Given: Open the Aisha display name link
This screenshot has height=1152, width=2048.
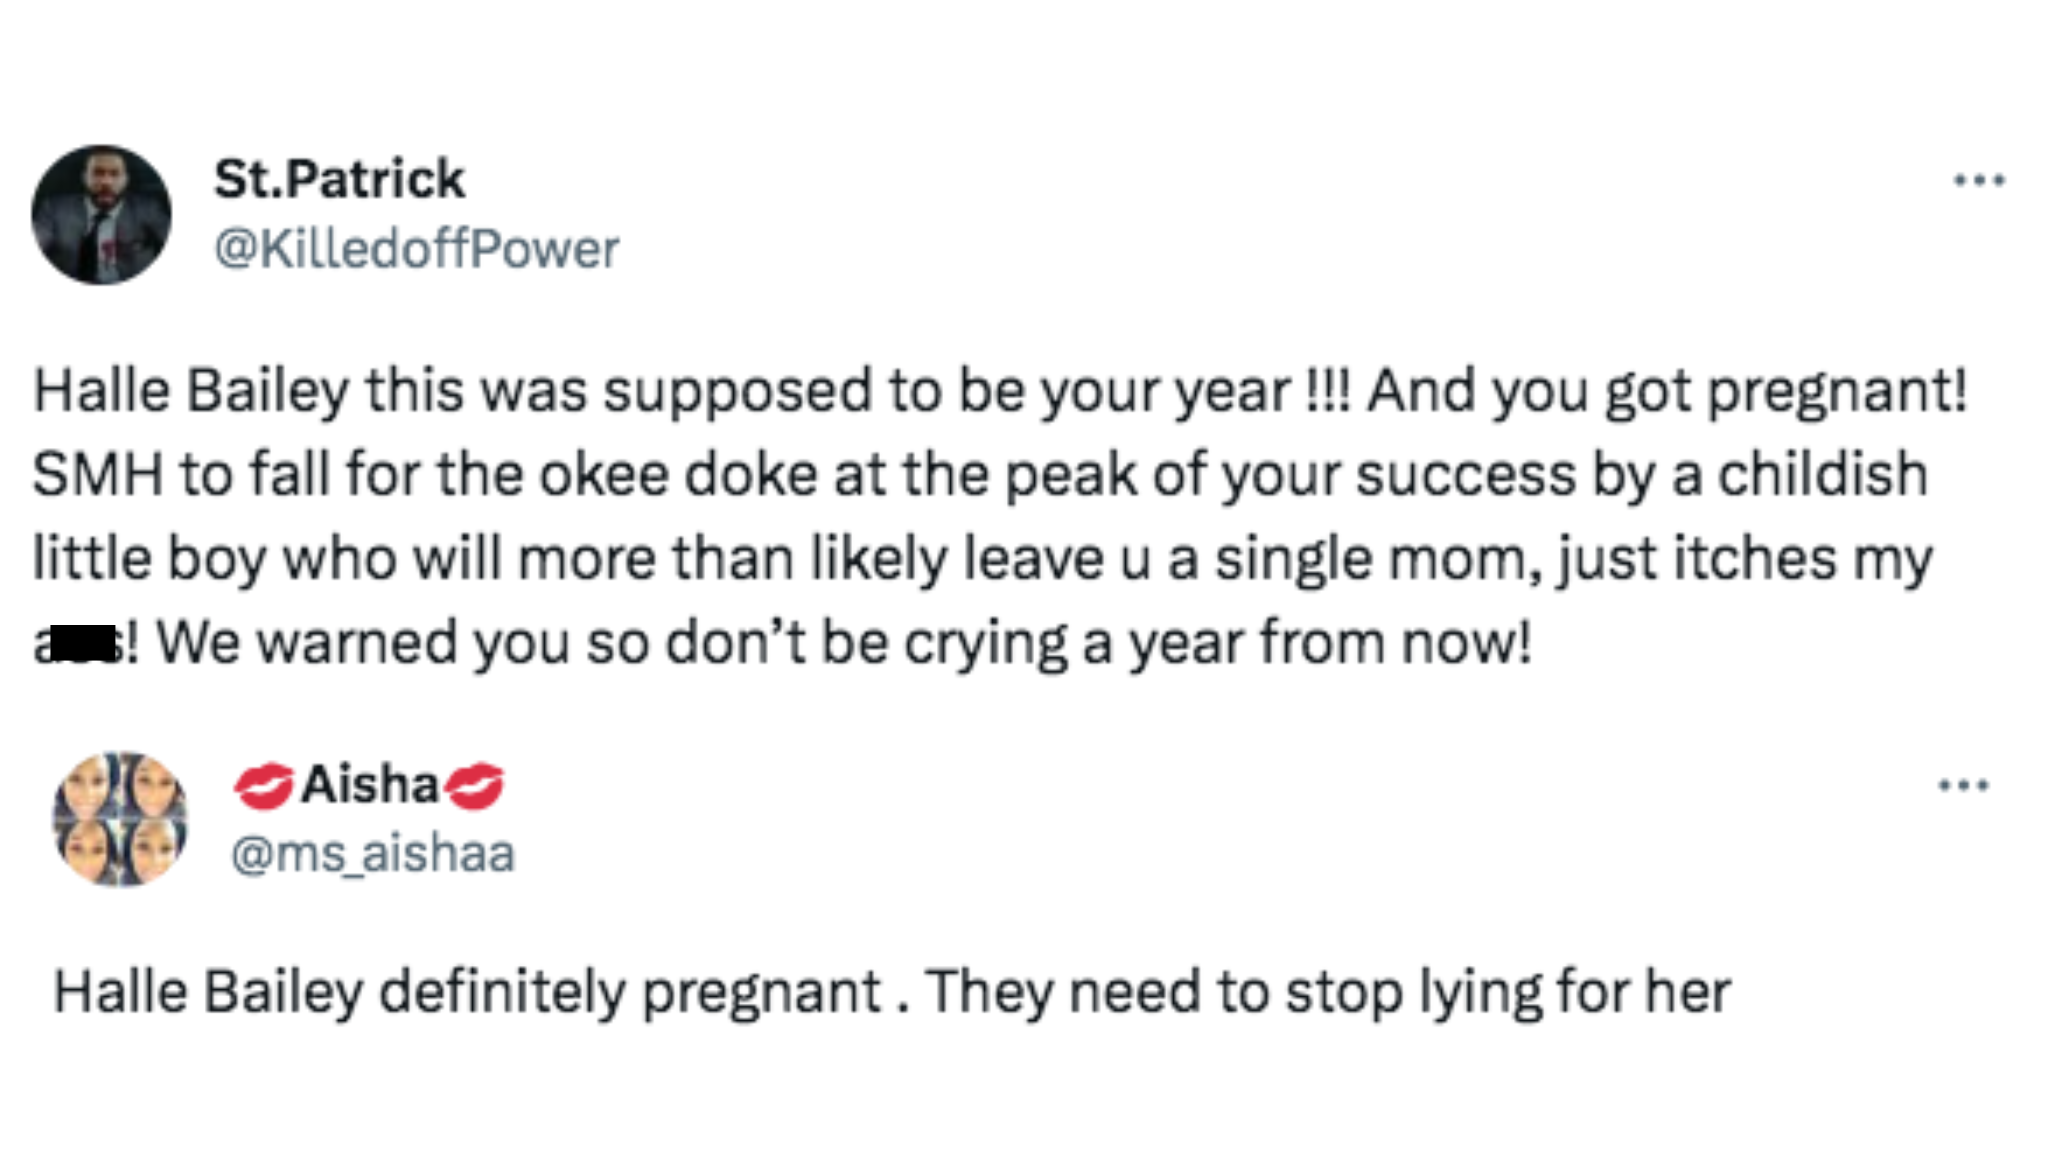Looking at the screenshot, I should (370, 785).
